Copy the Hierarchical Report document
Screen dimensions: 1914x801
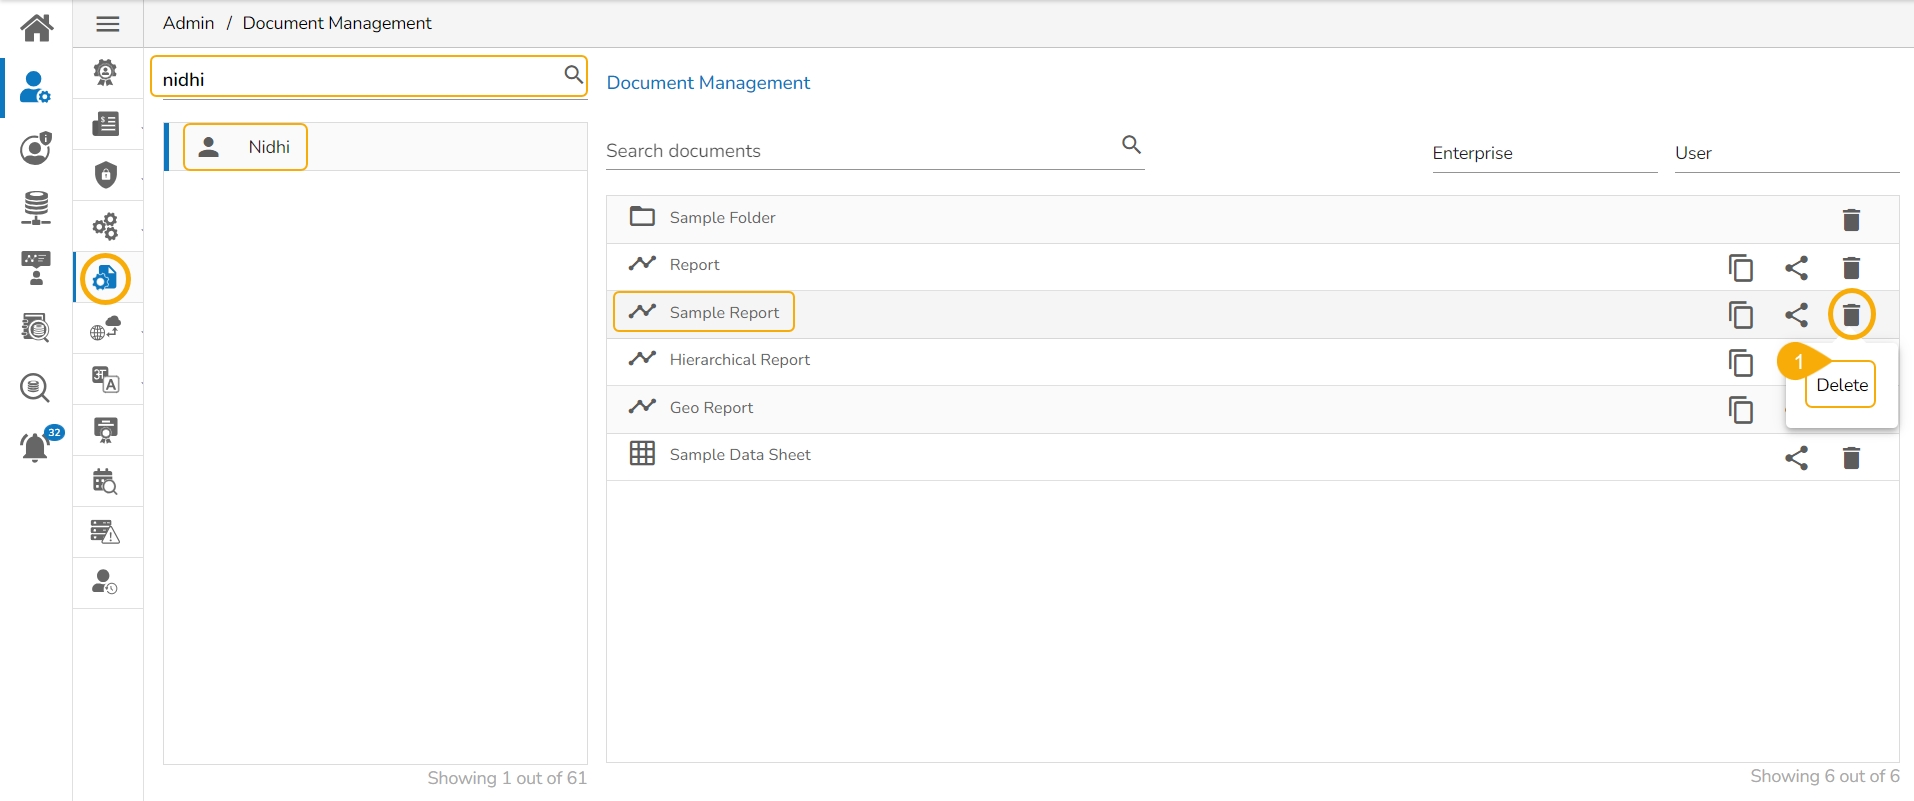point(1740,363)
